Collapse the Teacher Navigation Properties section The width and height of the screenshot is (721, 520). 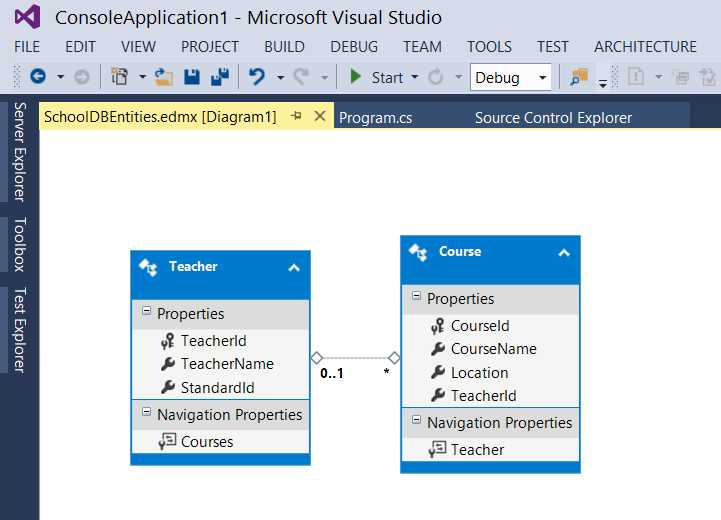146,412
